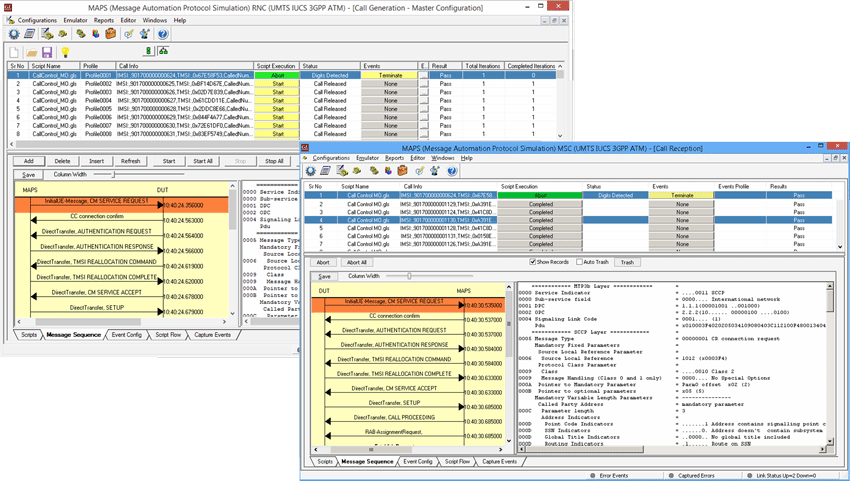Click the green traffic light icon in RNC window

pyautogui.click(x=148, y=51)
